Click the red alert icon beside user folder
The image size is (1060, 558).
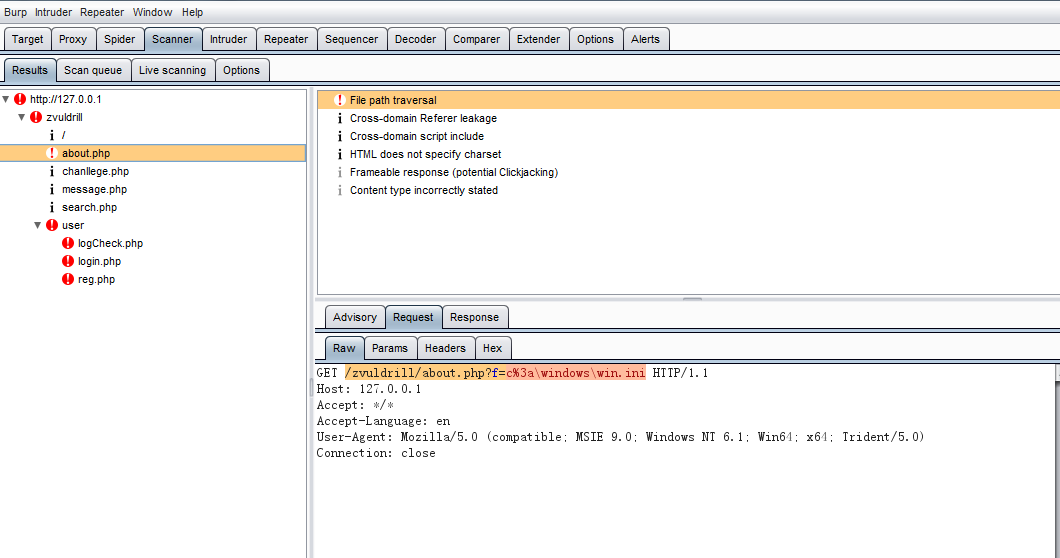pos(52,225)
